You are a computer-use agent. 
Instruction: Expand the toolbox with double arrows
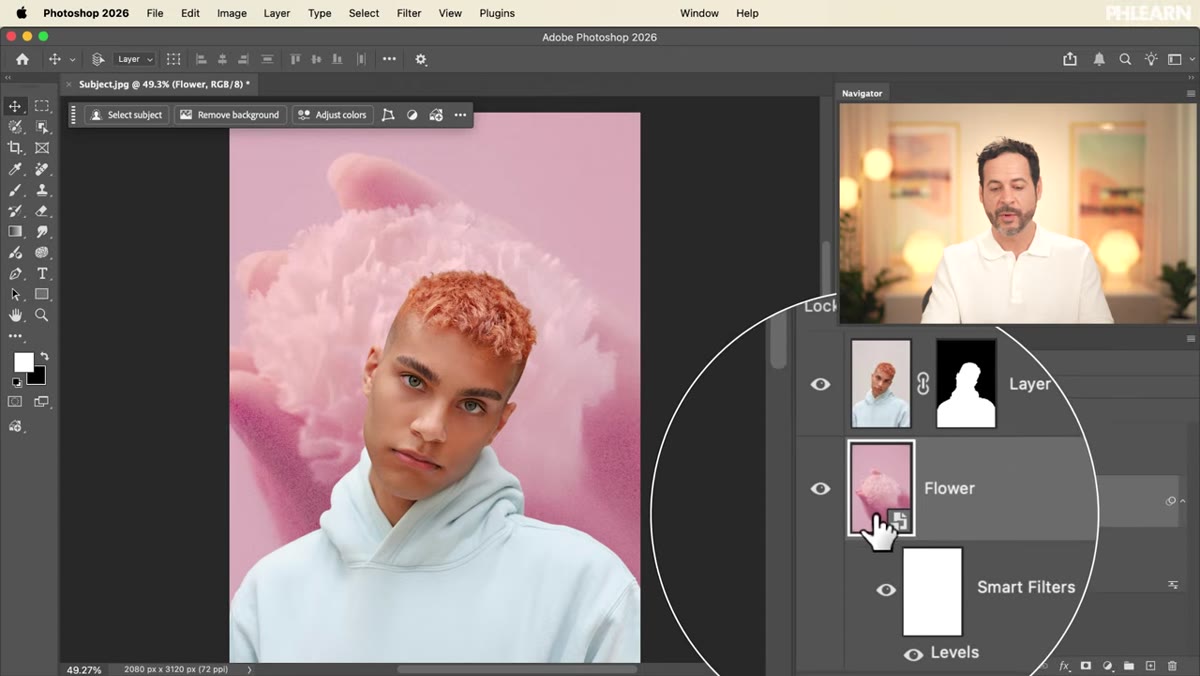coord(8,78)
